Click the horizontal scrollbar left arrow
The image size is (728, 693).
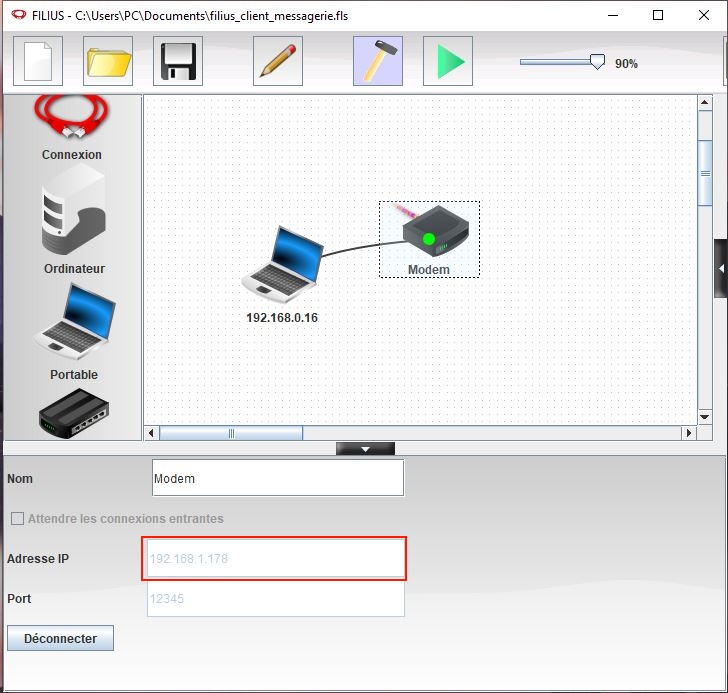(x=151, y=433)
